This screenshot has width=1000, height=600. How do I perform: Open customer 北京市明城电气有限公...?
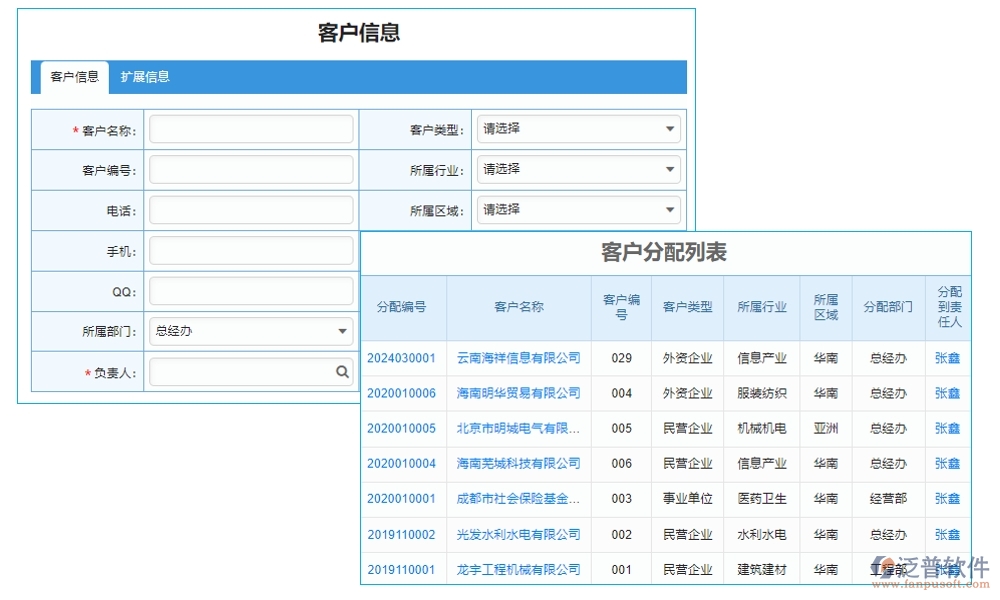click(x=517, y=428)
